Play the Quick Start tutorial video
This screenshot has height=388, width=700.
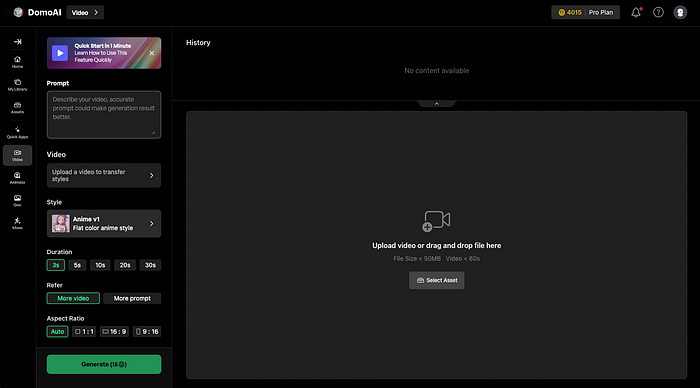[x=60, y=53]
